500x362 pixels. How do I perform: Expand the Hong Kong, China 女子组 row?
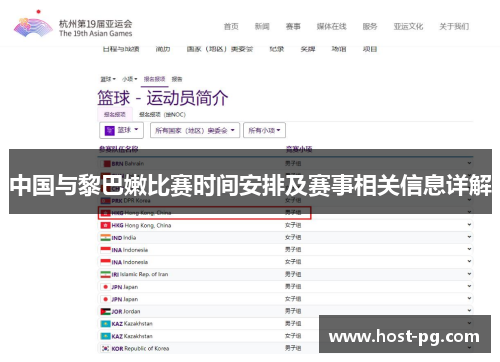(x=469, y=225)
